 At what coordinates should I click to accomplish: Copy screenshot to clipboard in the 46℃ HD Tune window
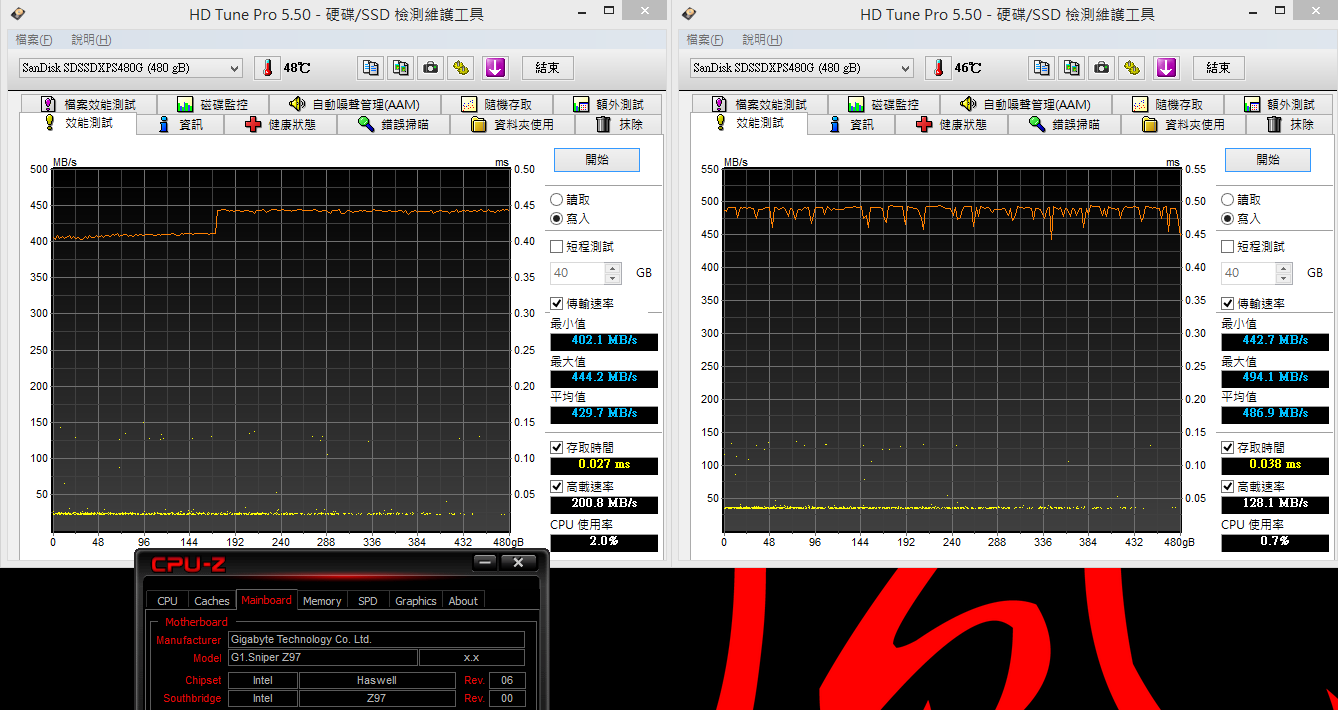1072,68
